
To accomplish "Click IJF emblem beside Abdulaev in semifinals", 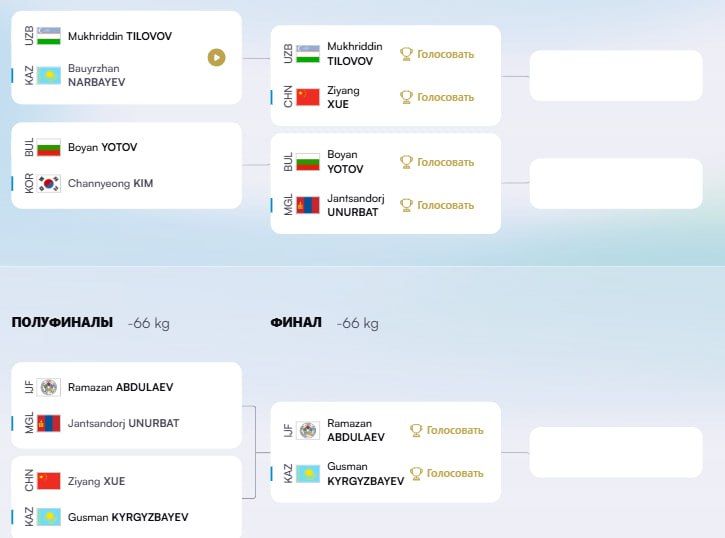I will coord(49,387).
